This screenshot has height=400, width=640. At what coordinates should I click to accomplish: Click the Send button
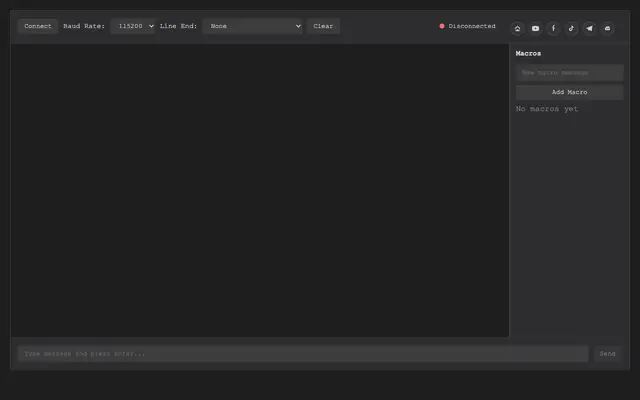(607, 354)
